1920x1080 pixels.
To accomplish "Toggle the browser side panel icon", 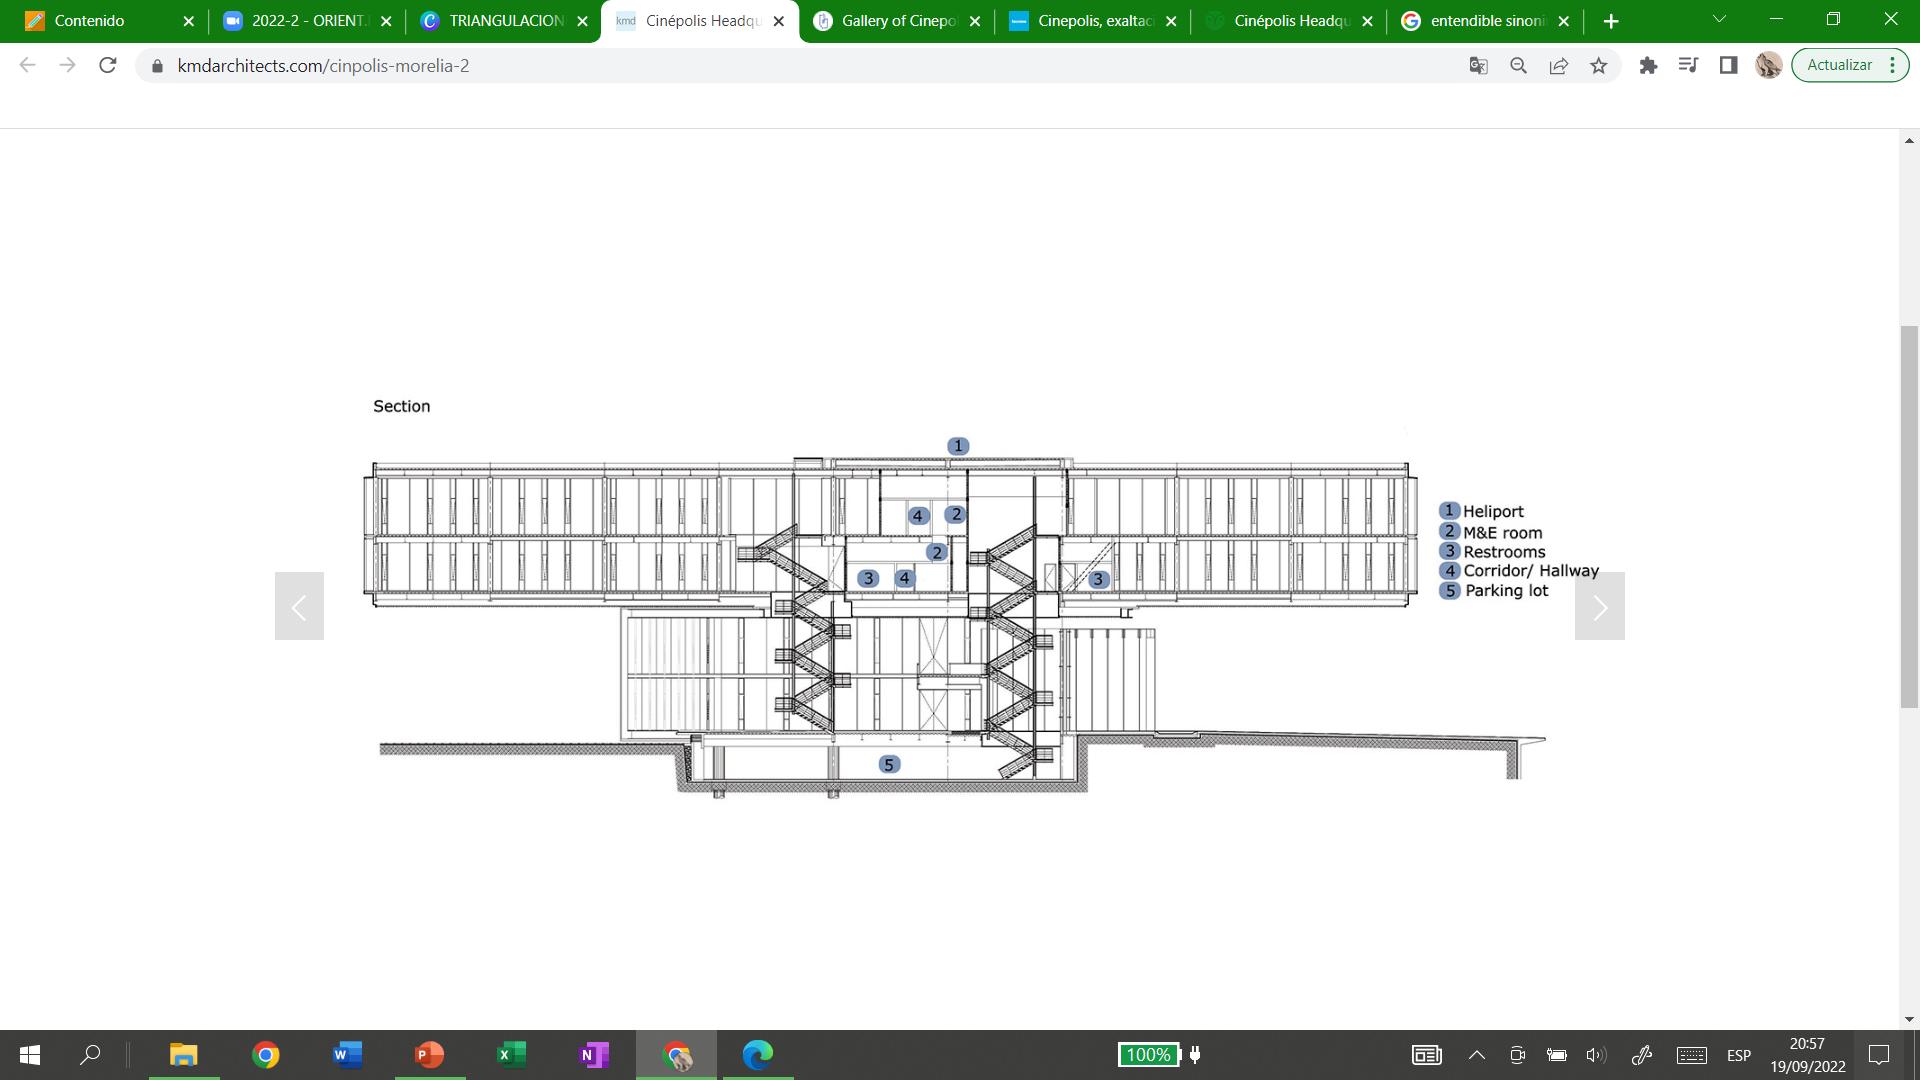I will click(1728, 66).
